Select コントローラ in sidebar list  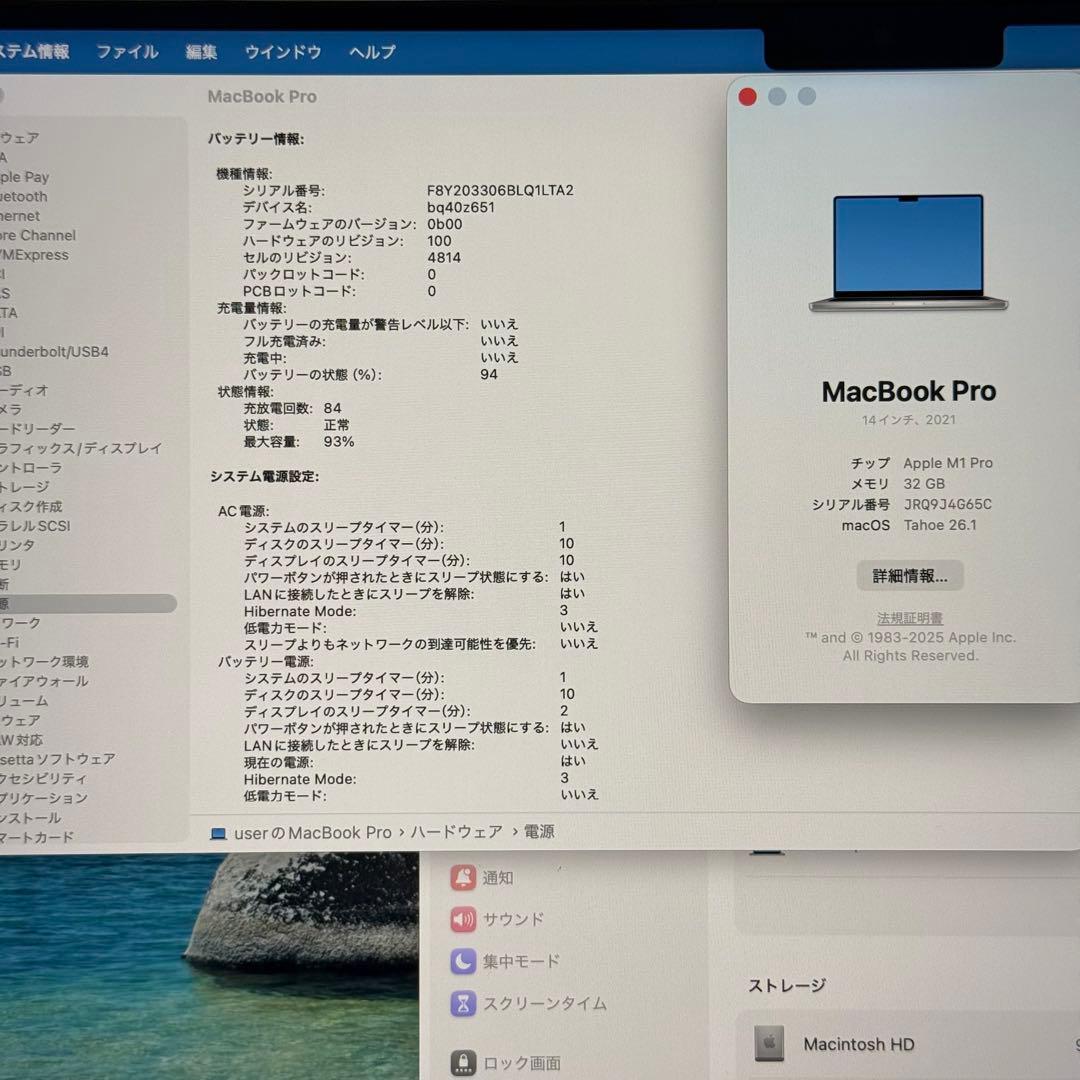(x=31, y=467)
